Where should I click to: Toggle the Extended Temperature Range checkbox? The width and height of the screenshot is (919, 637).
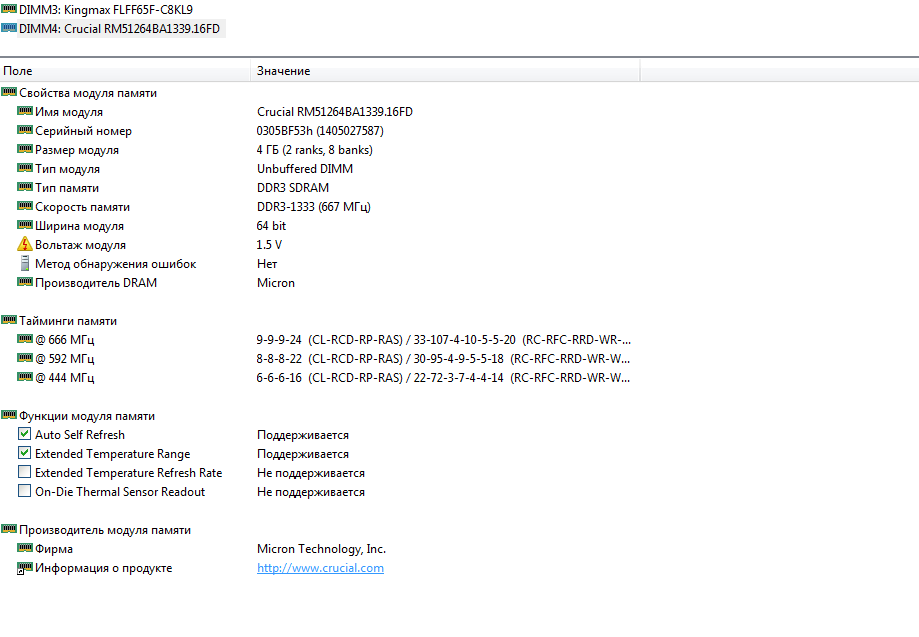[25, 453]
